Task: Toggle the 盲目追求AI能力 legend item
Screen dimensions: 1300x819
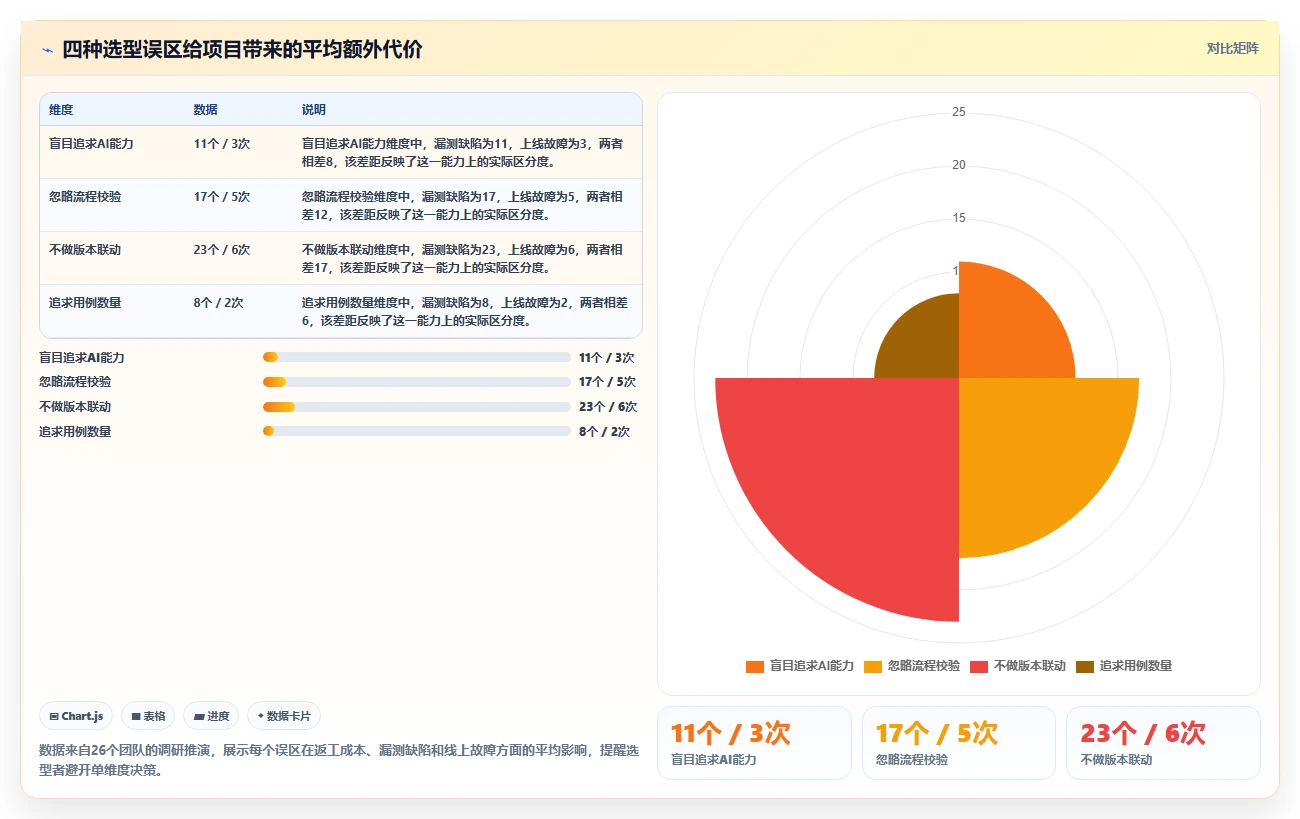Action: coord(800,666)
